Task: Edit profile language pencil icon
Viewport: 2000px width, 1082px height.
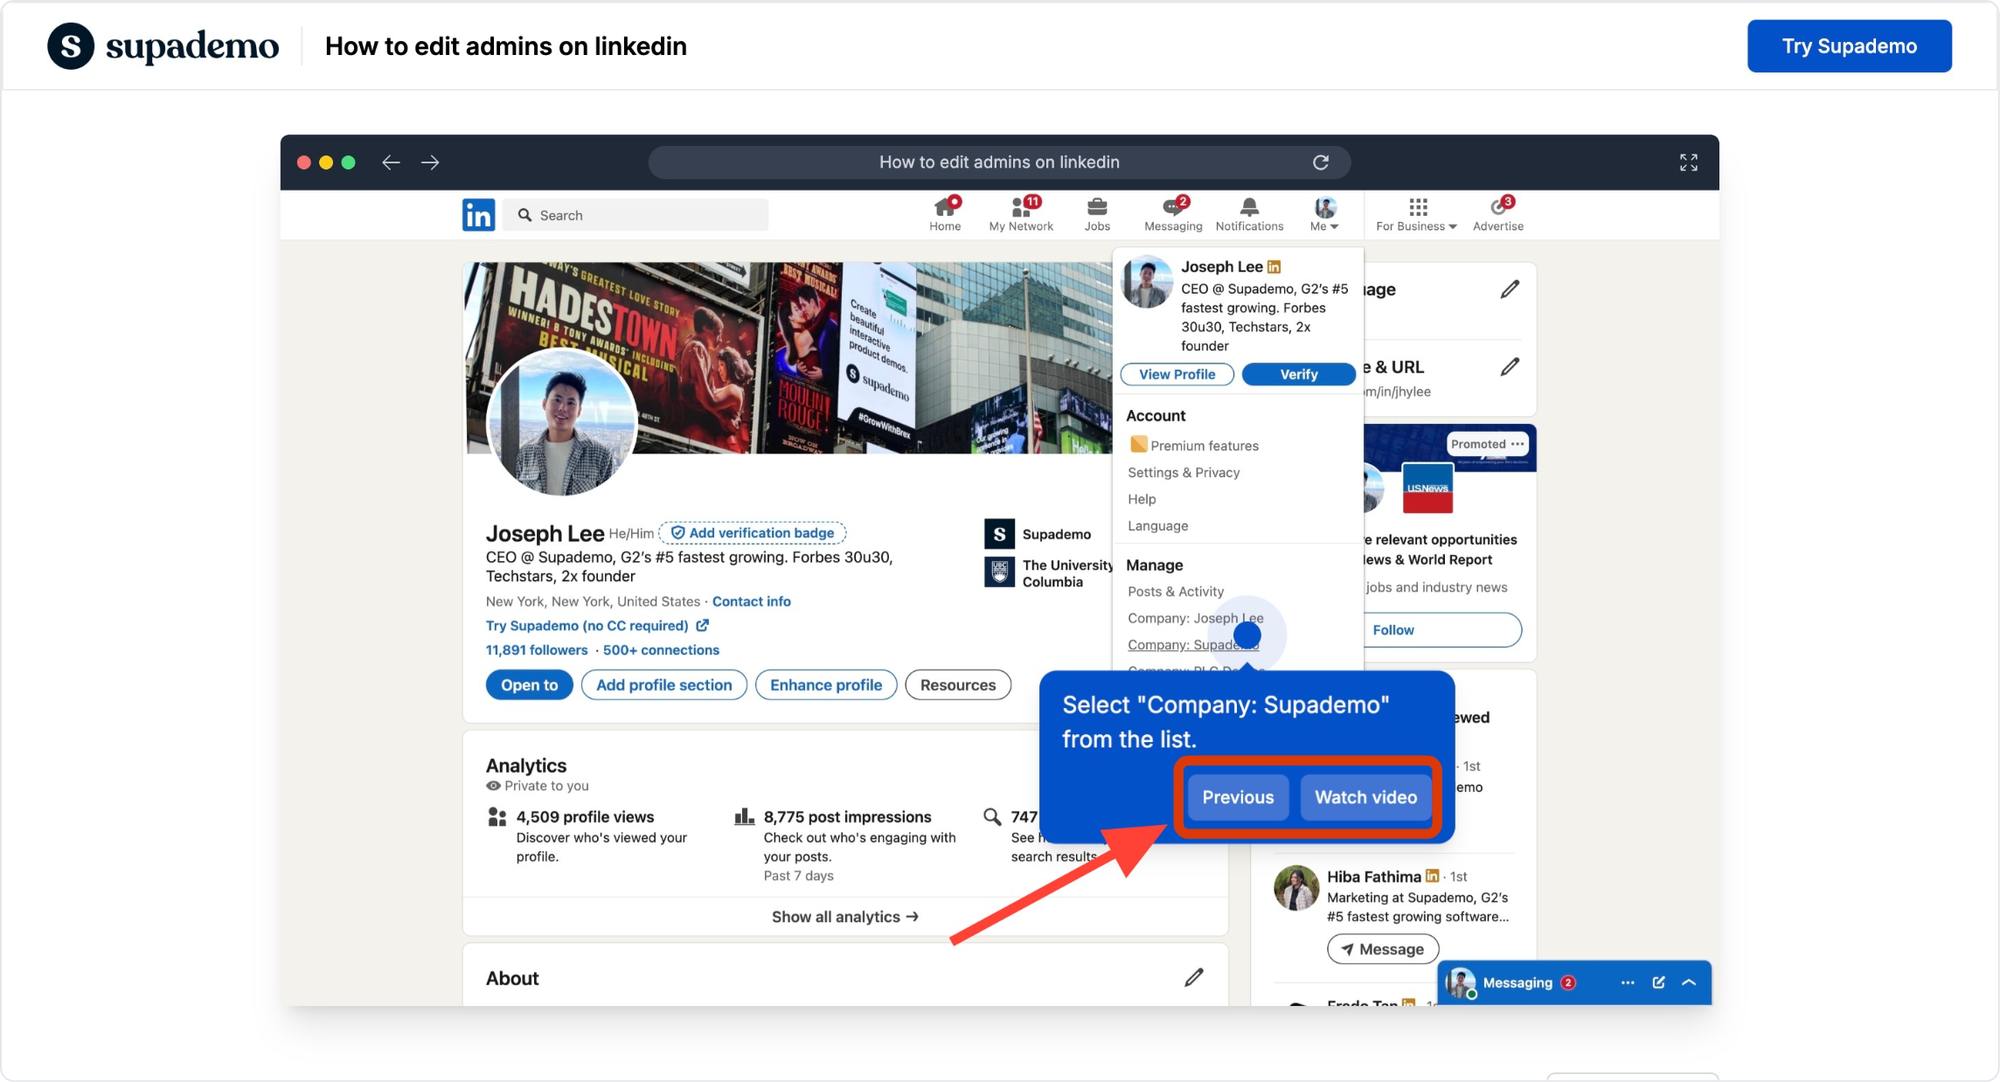Action: pyautogui.click(x=1510, y=289)
